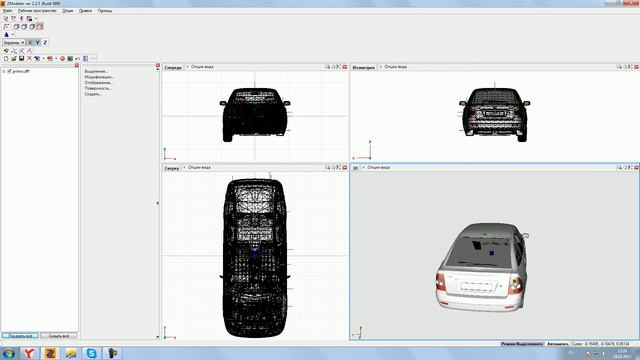The height and width of the screenshot is (360, 640).
Task: Open Опции вида in Сверху viewport
Action: point(199,167)
